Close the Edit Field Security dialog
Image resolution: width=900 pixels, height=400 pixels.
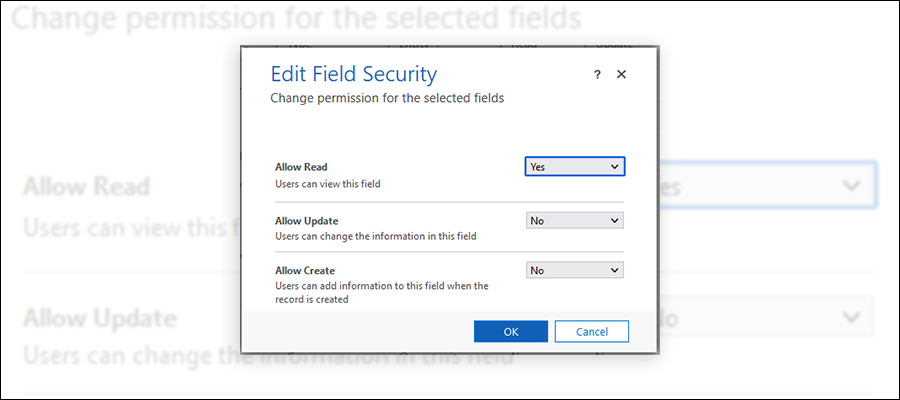621,75
